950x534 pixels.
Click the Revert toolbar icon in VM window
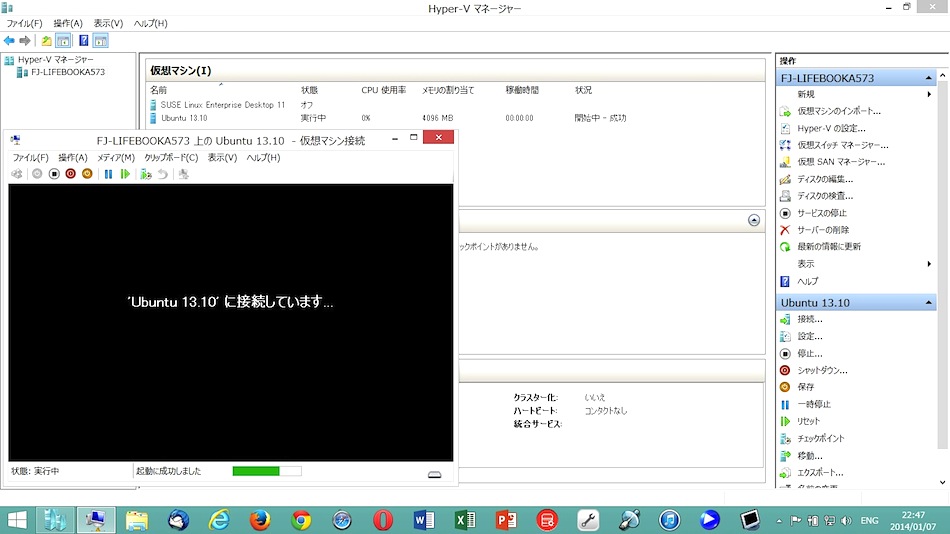tap(162, 174)
